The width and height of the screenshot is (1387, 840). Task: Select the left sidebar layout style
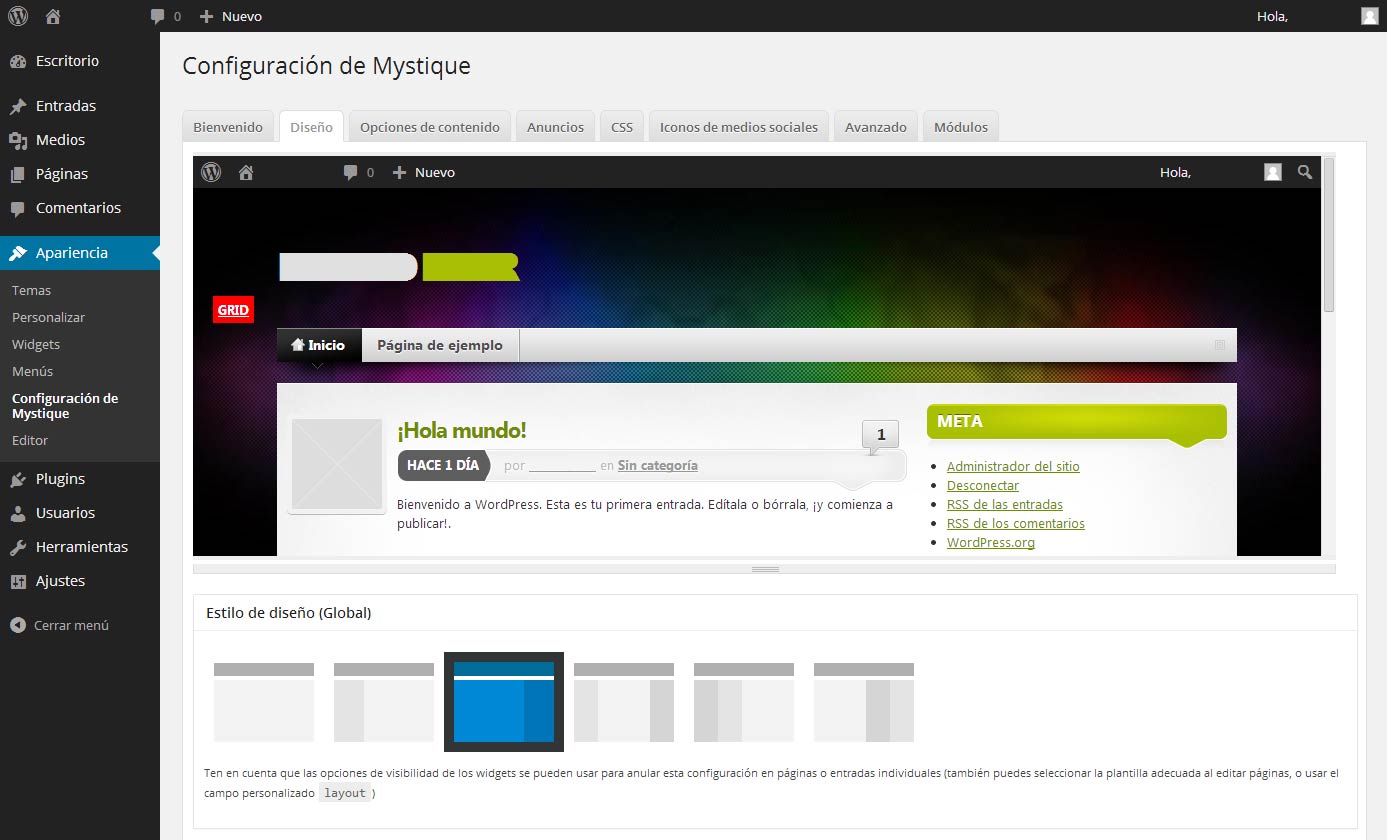(384, 702)
